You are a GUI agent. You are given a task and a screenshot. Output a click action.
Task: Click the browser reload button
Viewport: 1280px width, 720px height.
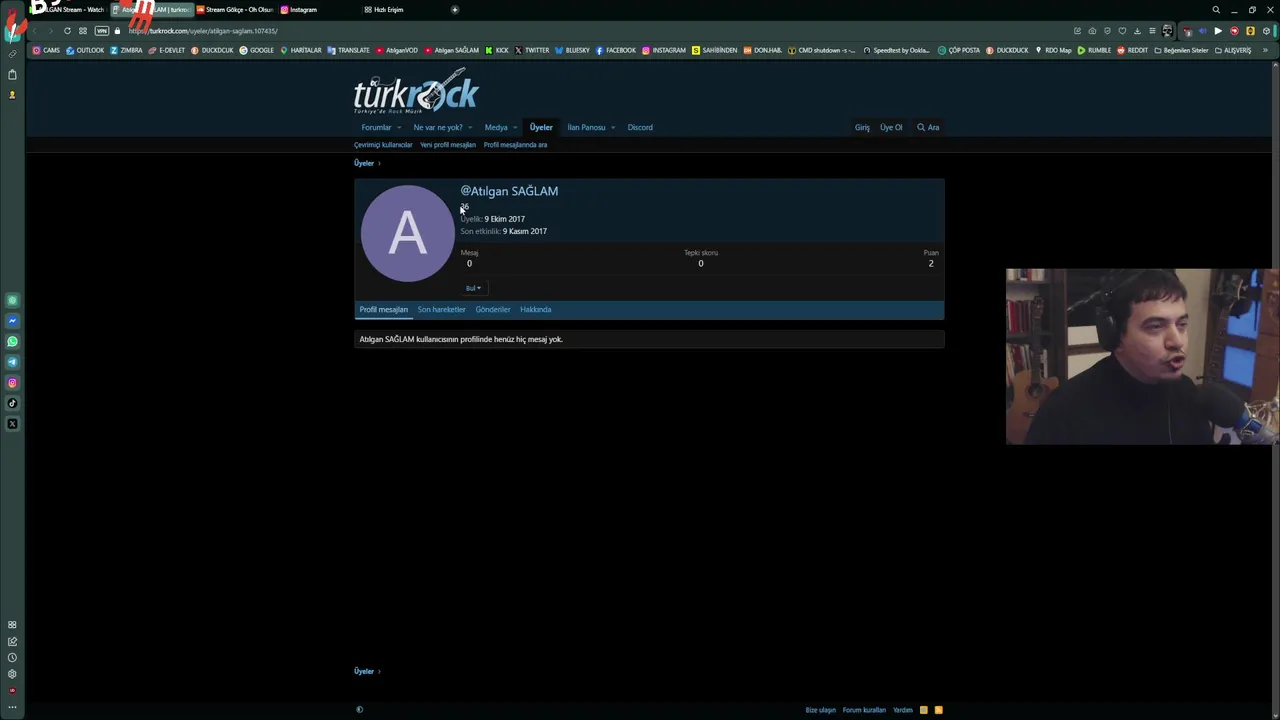click(67, 31)
